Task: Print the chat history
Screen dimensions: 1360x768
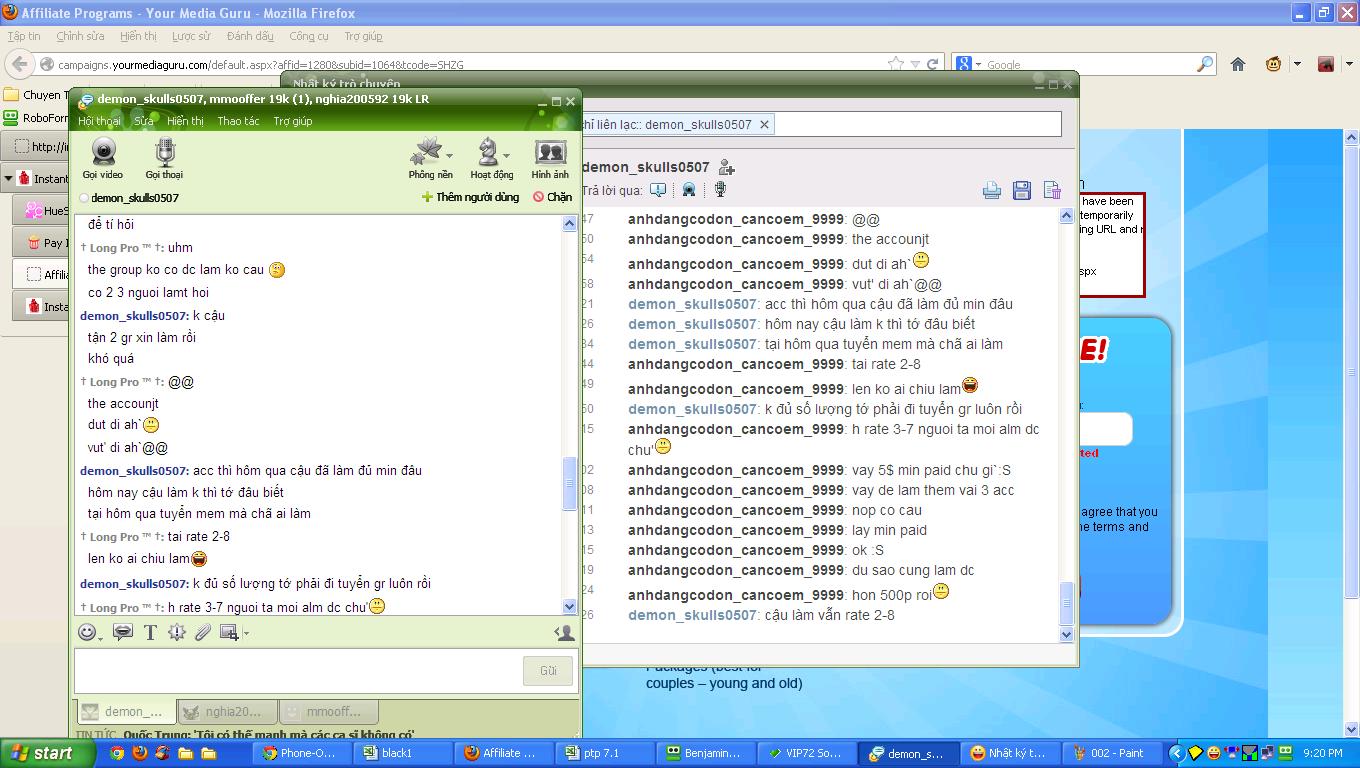Action: click(x=991, y=190)
